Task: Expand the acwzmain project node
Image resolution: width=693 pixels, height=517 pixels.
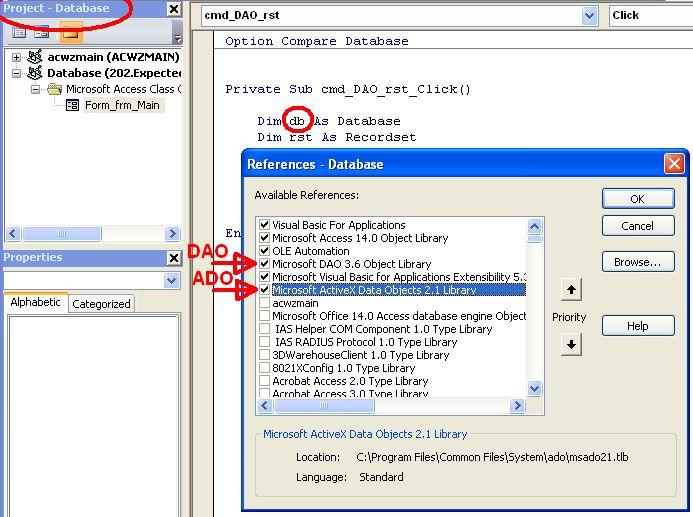Action: 16,57
